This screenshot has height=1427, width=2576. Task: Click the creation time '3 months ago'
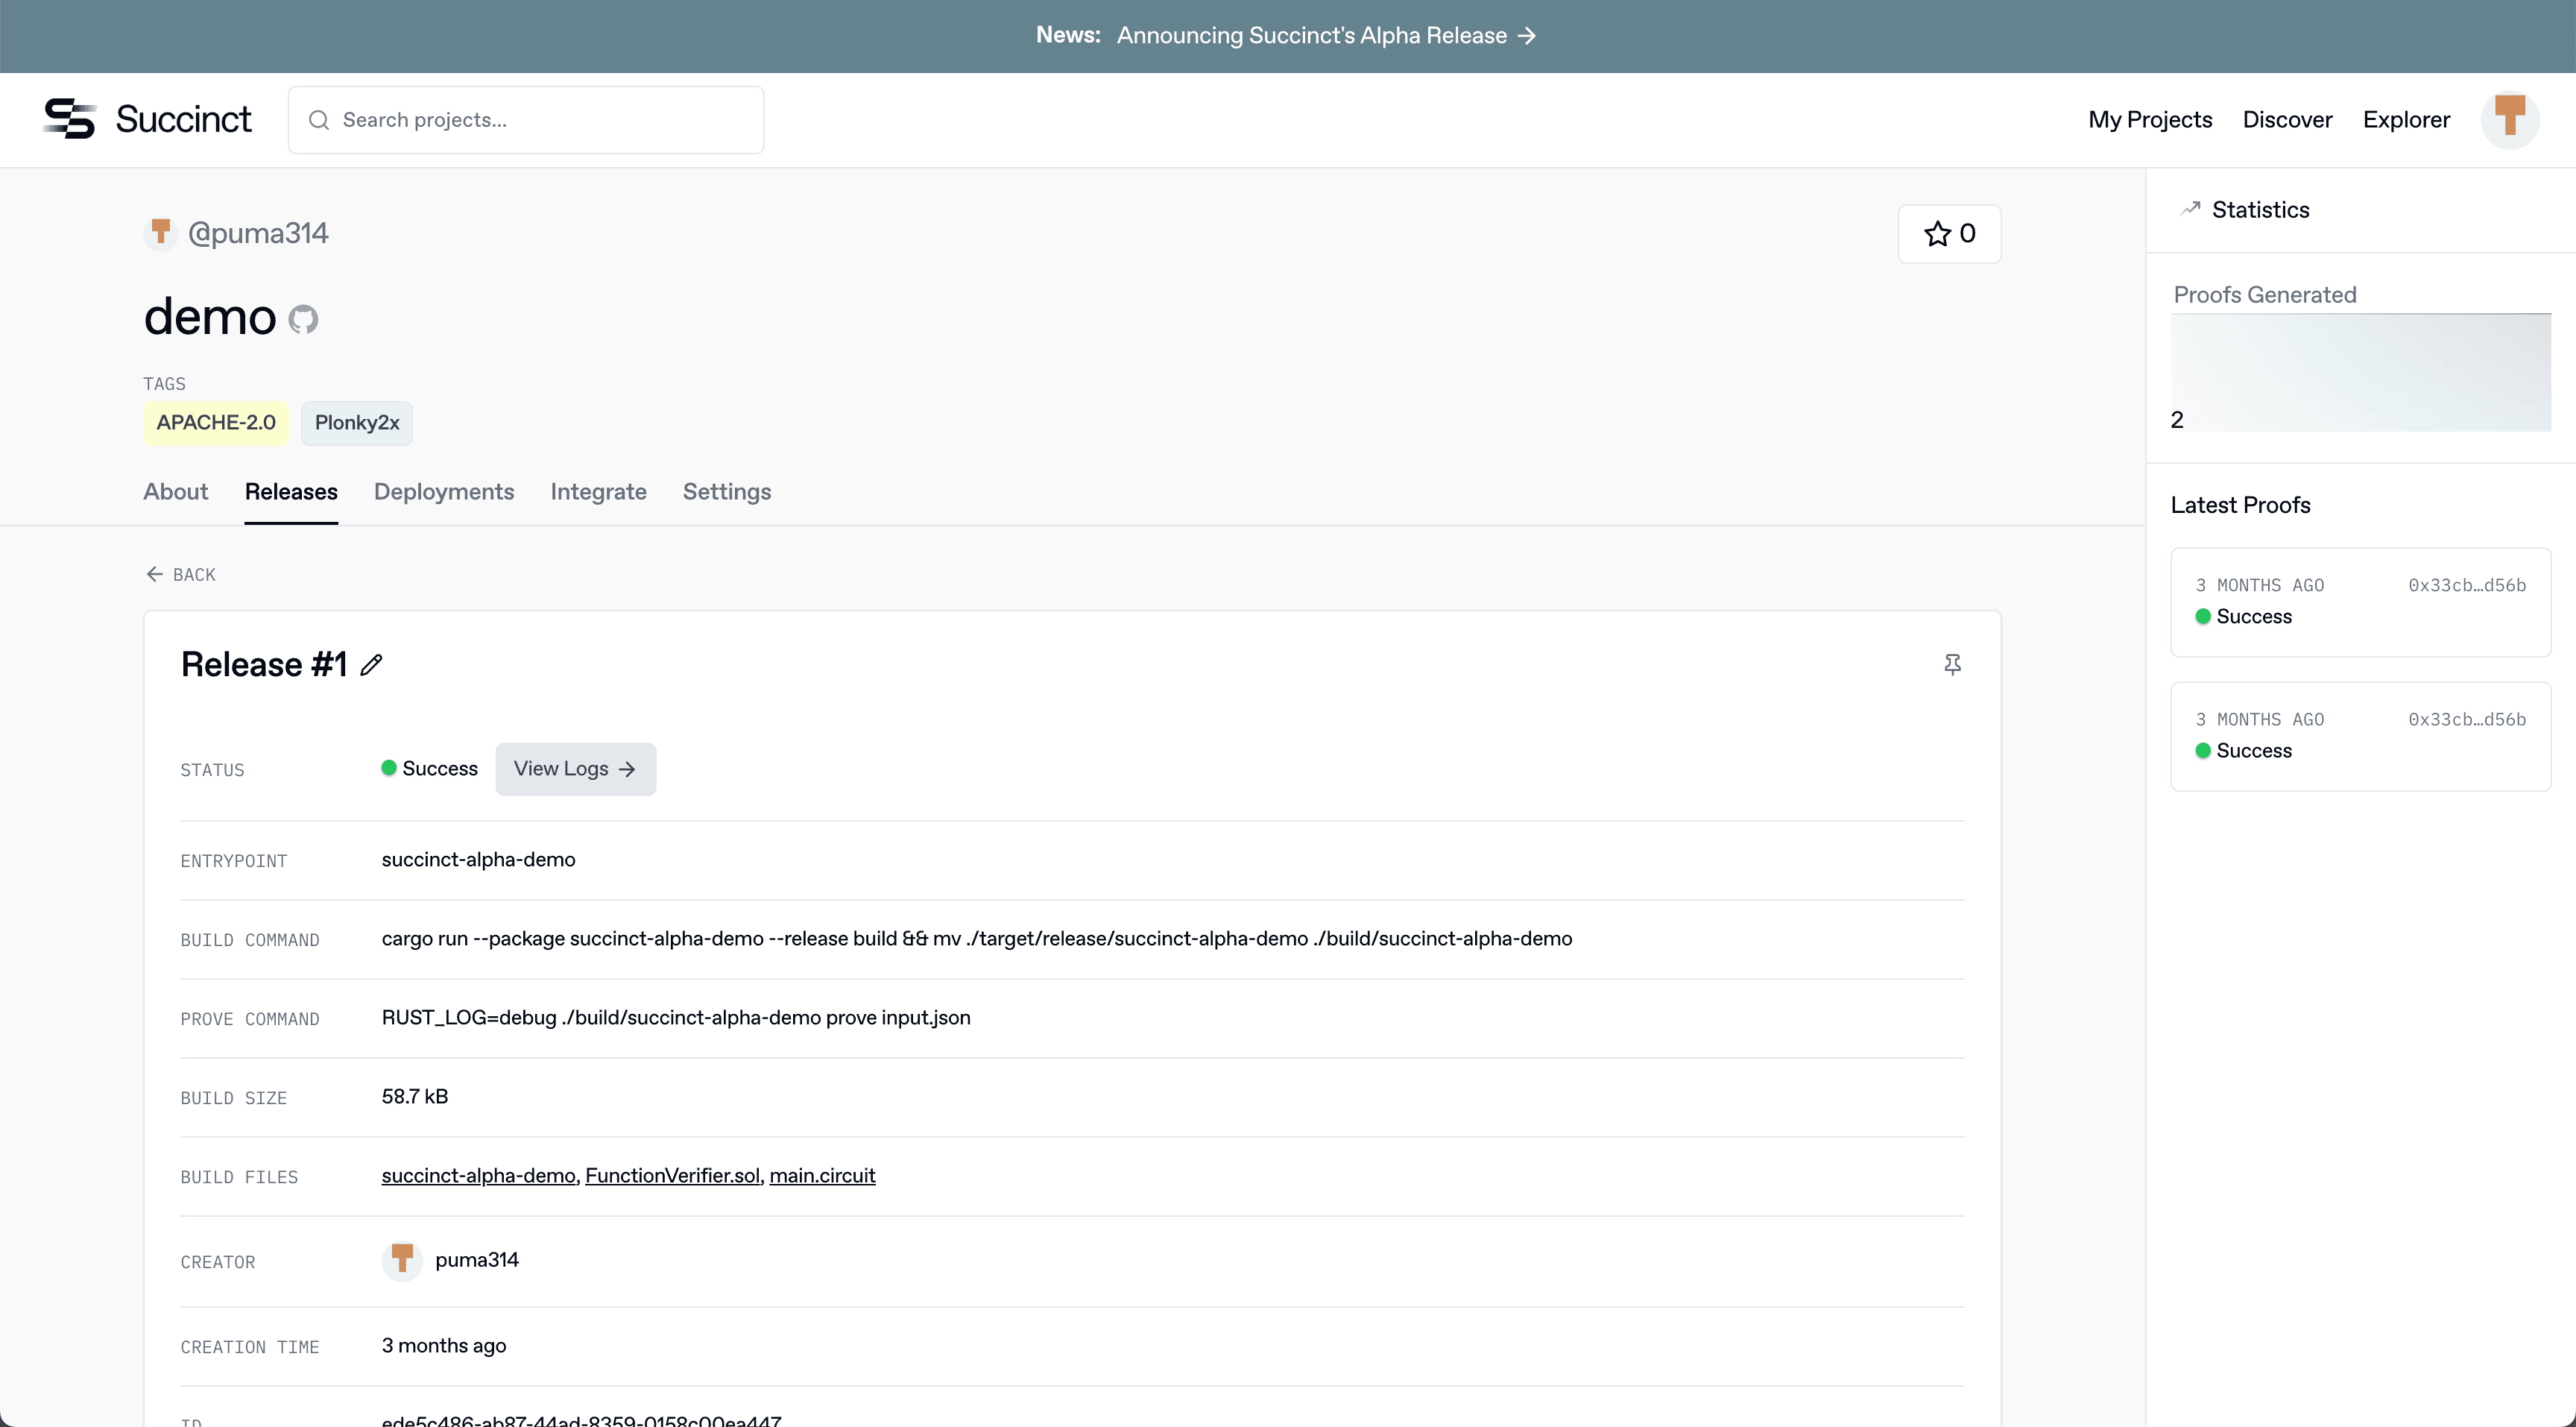(x=444, y=1346)
